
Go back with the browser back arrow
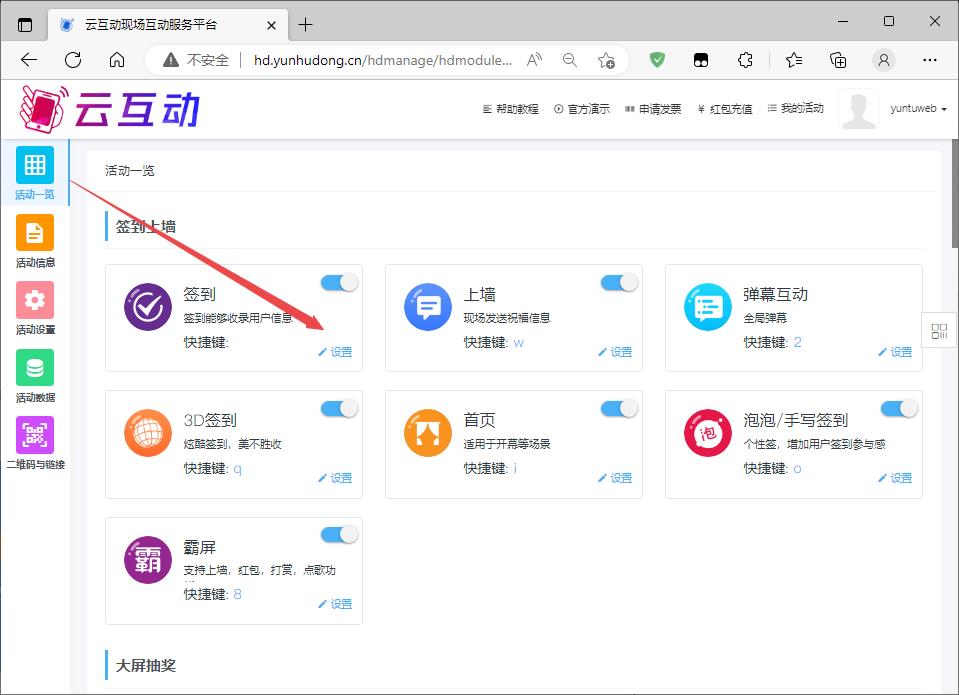click(x=29, y=60)
